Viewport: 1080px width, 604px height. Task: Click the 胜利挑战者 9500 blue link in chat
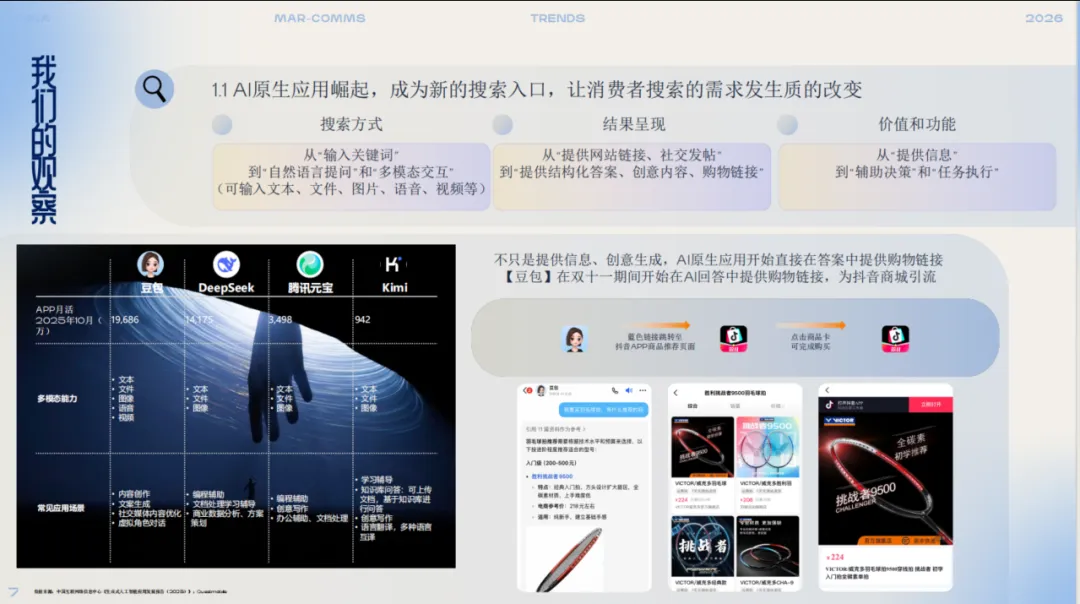coord(552,477)
